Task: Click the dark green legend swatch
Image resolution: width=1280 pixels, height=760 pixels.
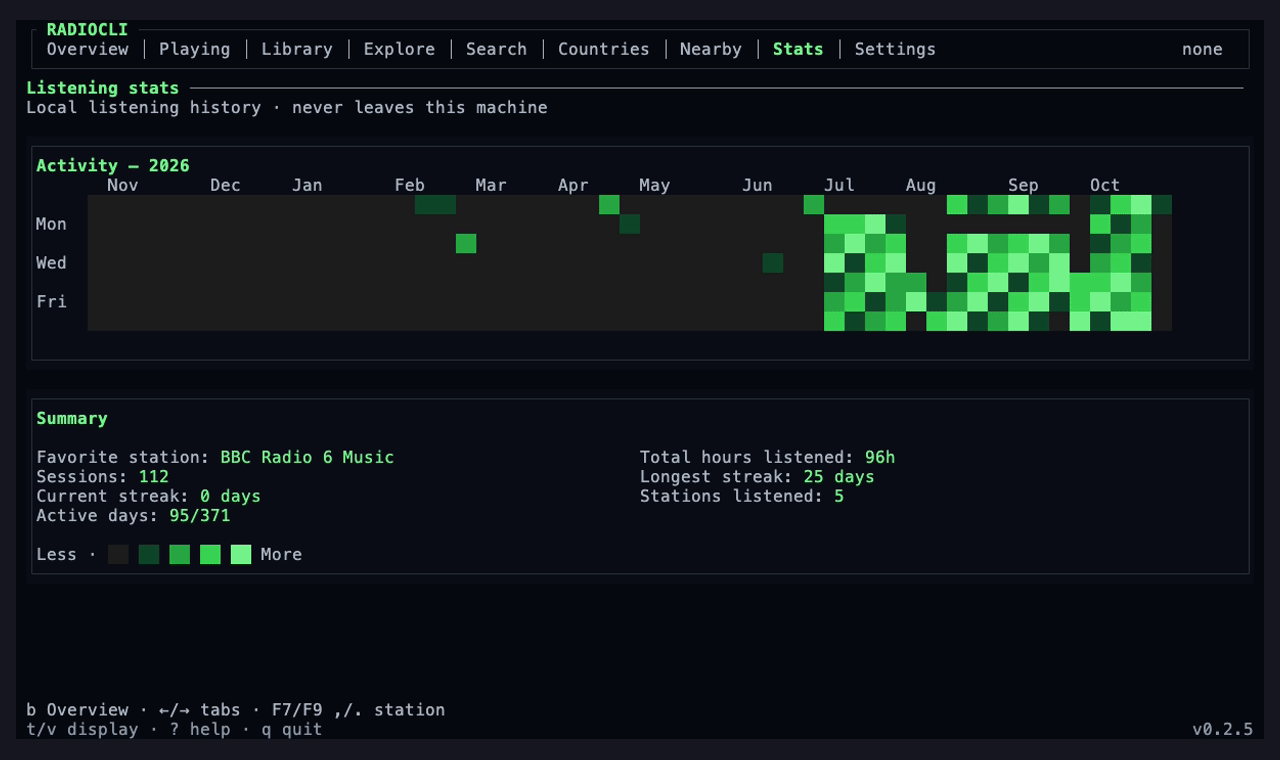Action: pos(149,555)
